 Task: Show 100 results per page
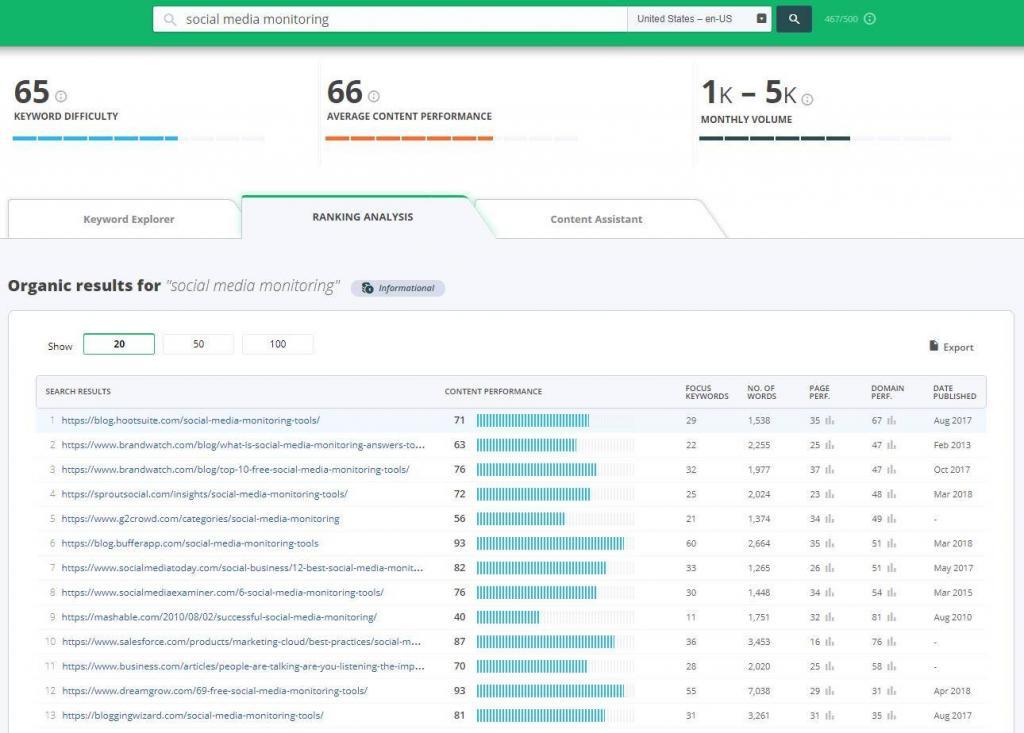(278, 344)
